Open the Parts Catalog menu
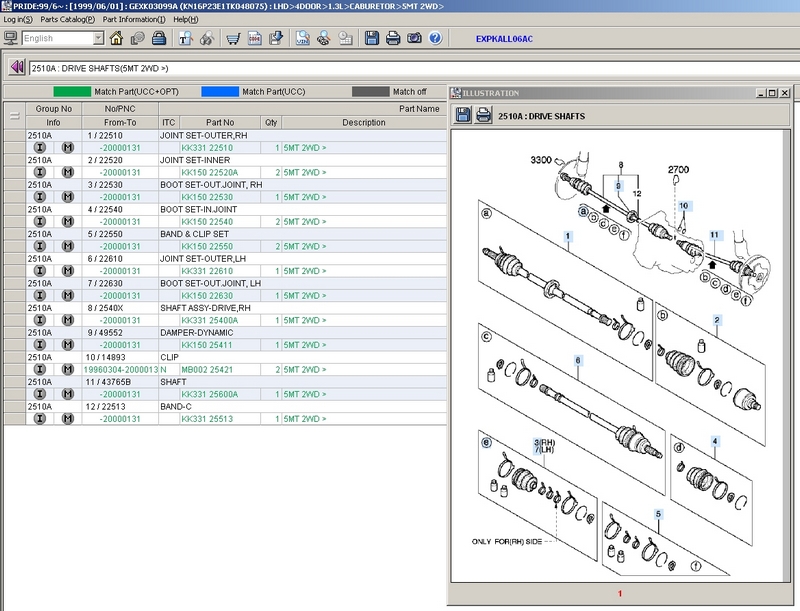The height and width of the screenshot is (611, 800). pyautogui.click(x=65, y=19)
